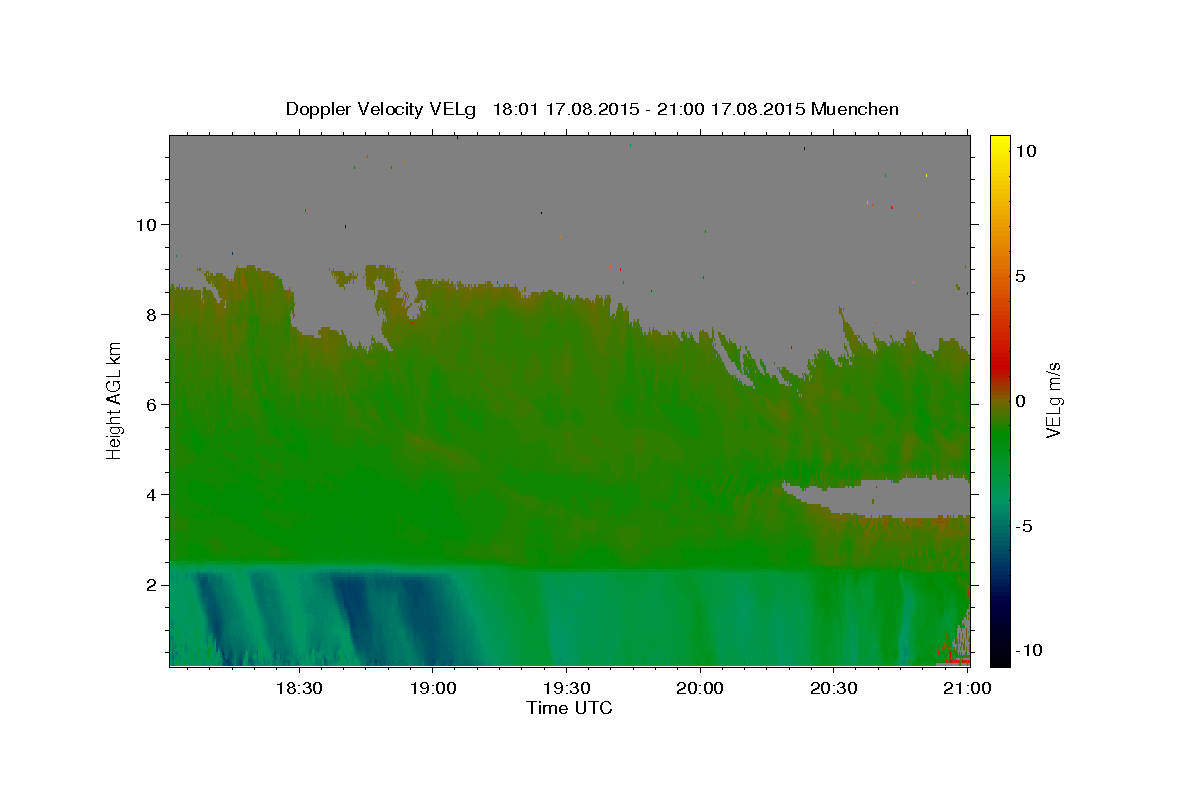Click the colorbar value 5
Viewport: 1200px width, 800px height.
(1020, 276)
